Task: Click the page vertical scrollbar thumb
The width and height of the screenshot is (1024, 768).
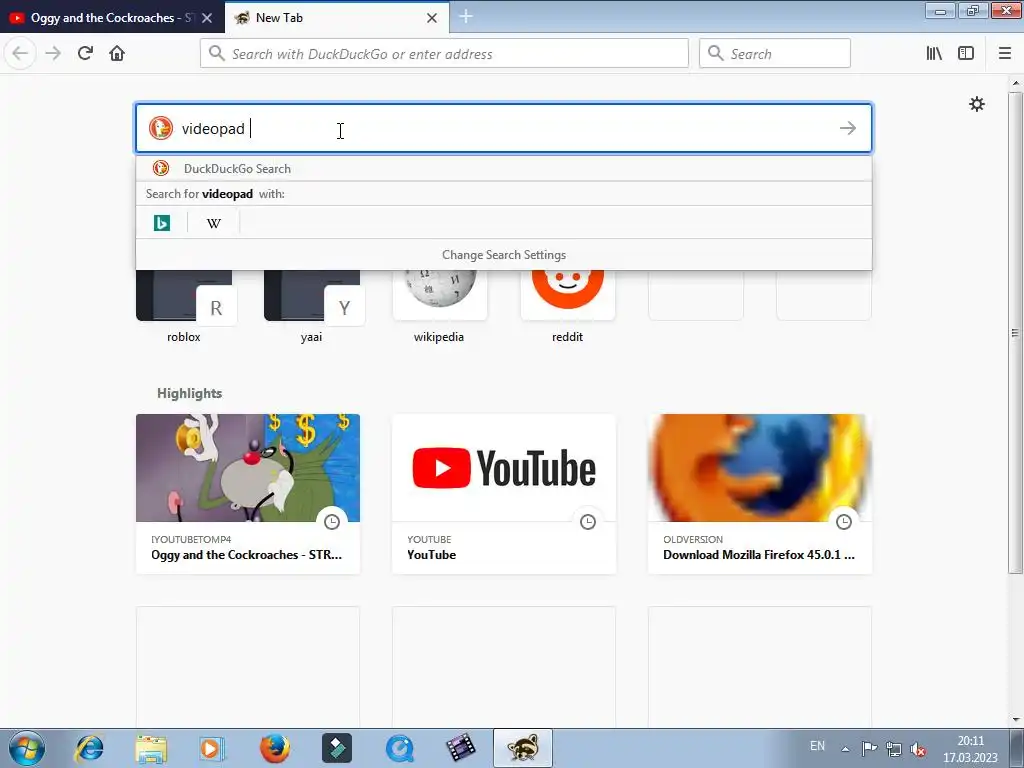Action: coord(1015,333)
